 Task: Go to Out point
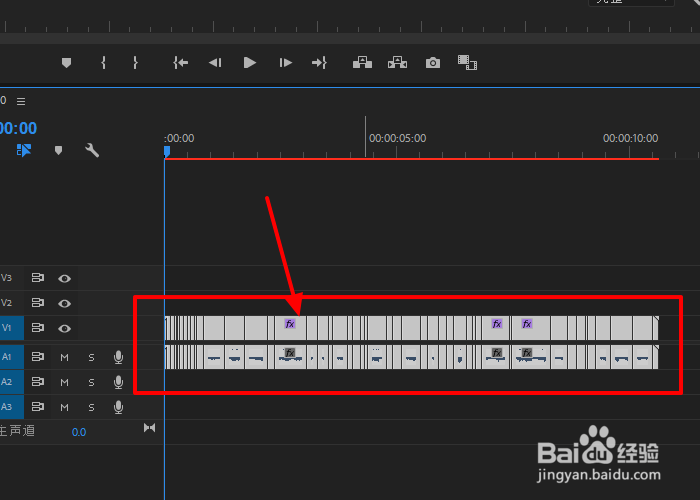click(x=319, y=62)
